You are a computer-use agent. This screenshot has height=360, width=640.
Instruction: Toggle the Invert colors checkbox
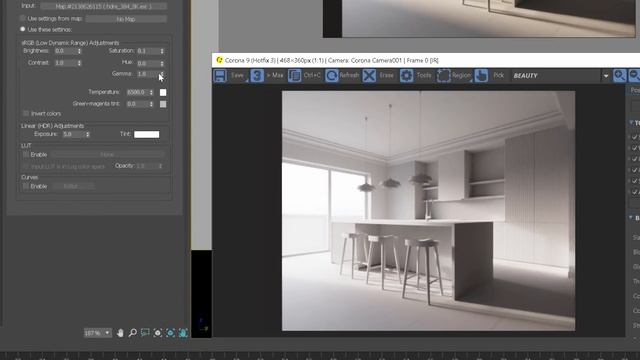(26, 113)
